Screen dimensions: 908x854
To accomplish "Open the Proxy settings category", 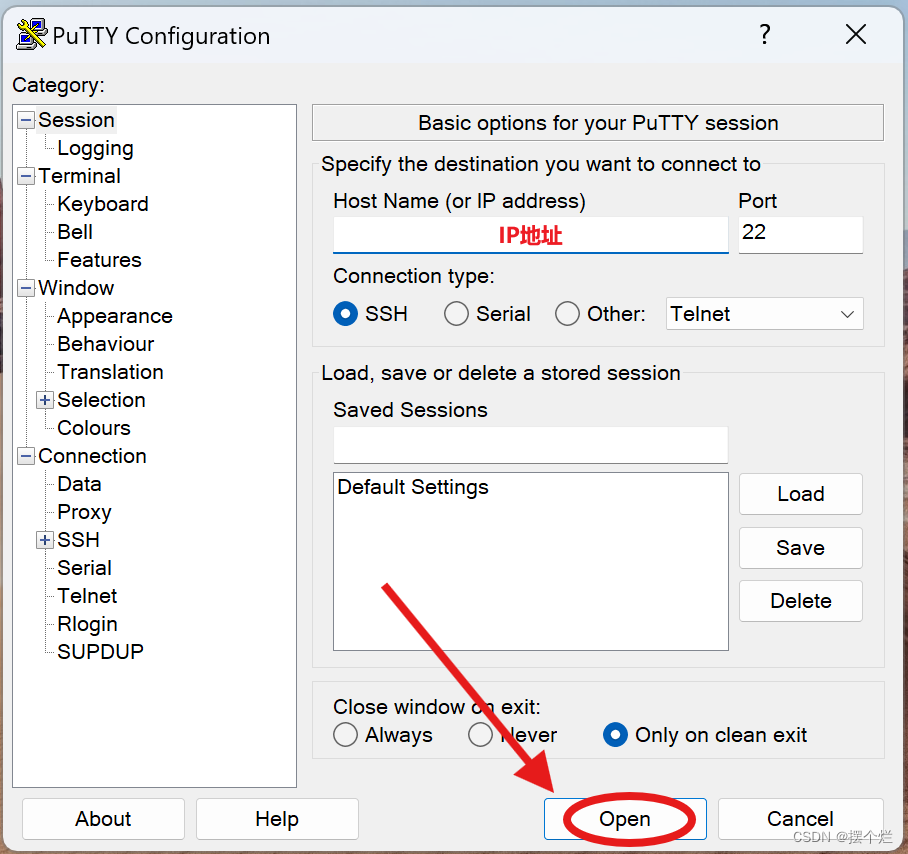I will (x=85, y=512).
